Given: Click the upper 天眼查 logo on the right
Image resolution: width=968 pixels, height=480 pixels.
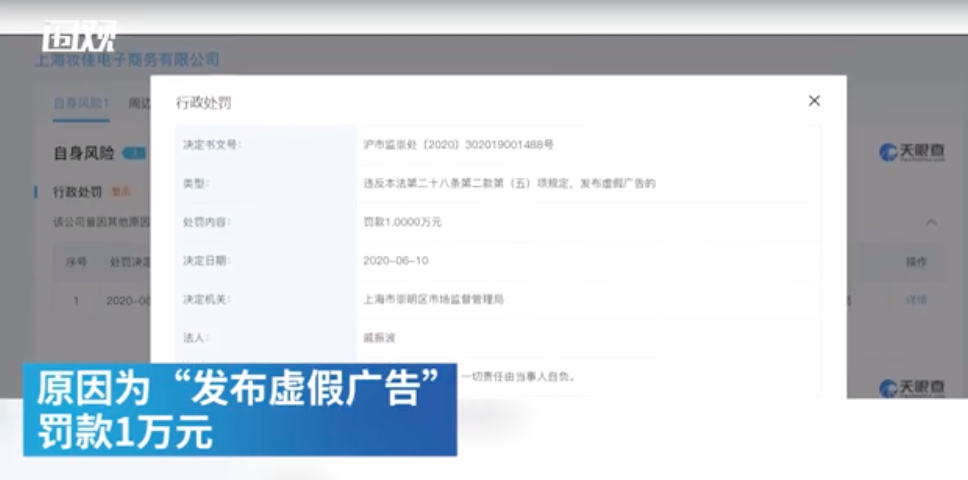Looking at the screenshot, I should (911, 152).
